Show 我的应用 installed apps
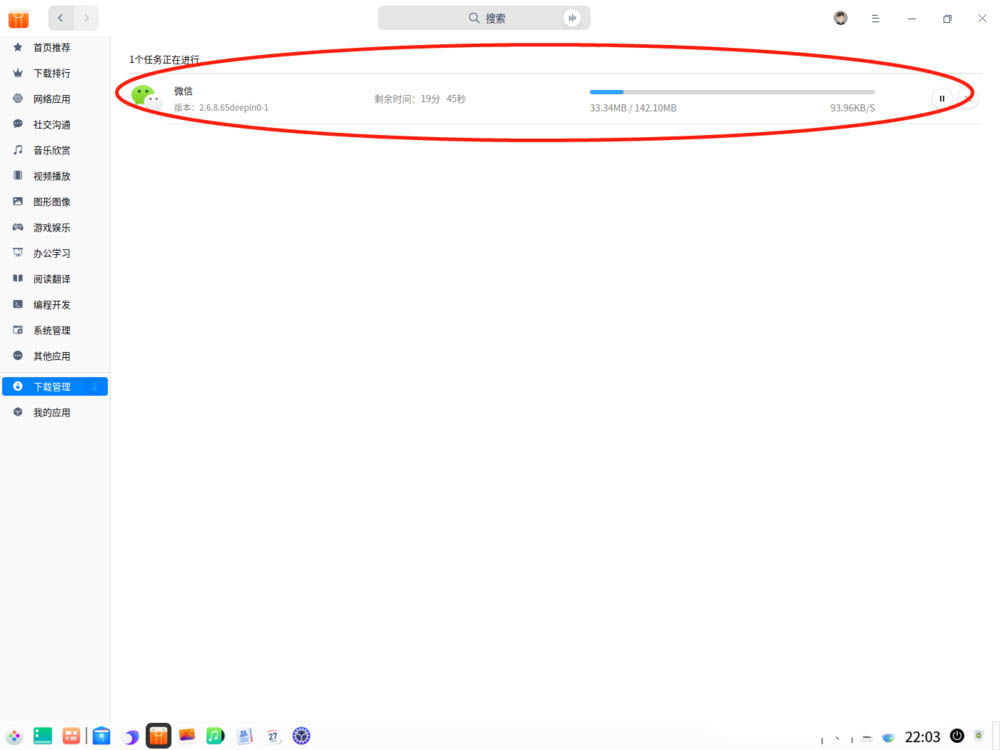This screenshot has width=1000, height=750. [x=52, y=412]
